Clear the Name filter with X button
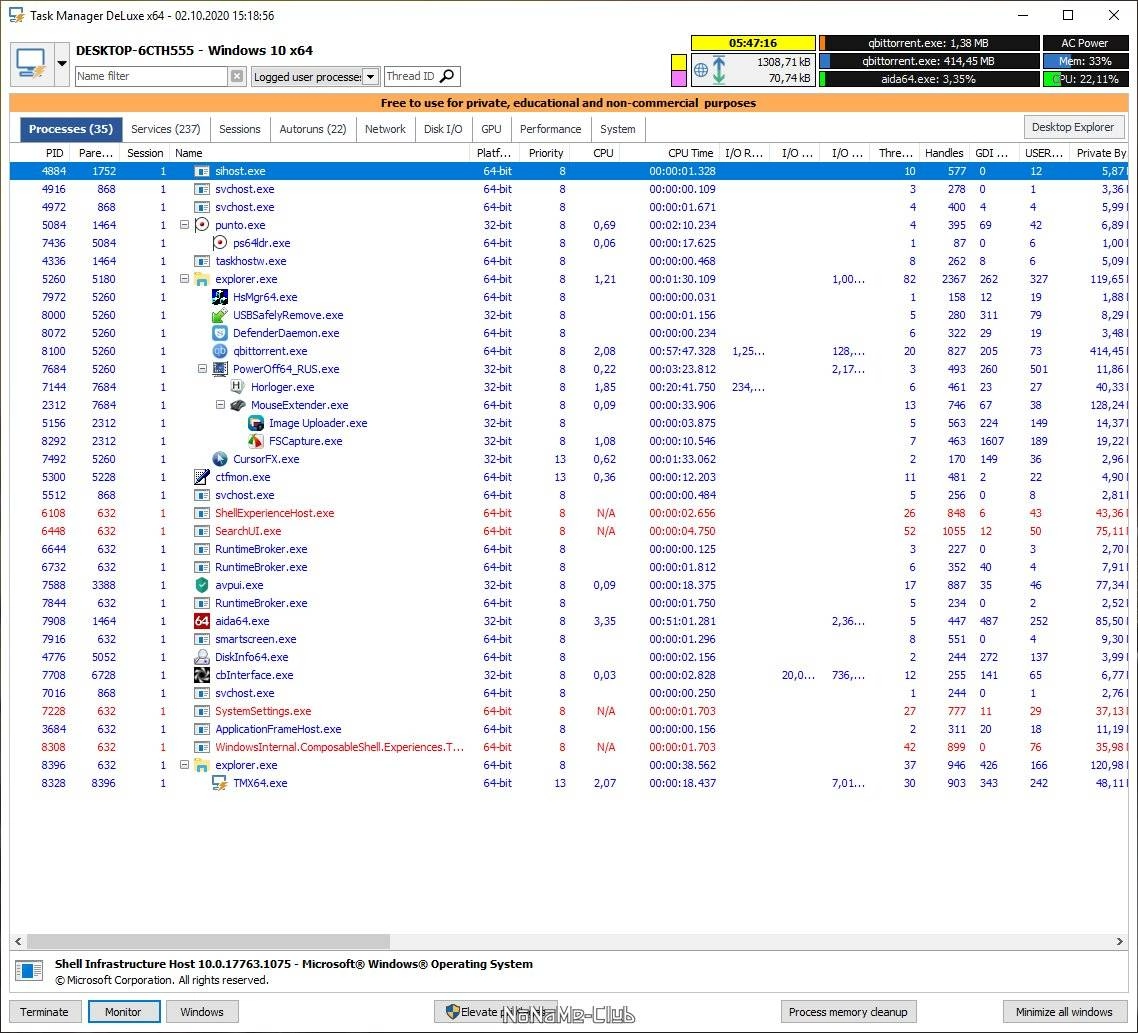 pyautogui.click(x=237, y=76)
